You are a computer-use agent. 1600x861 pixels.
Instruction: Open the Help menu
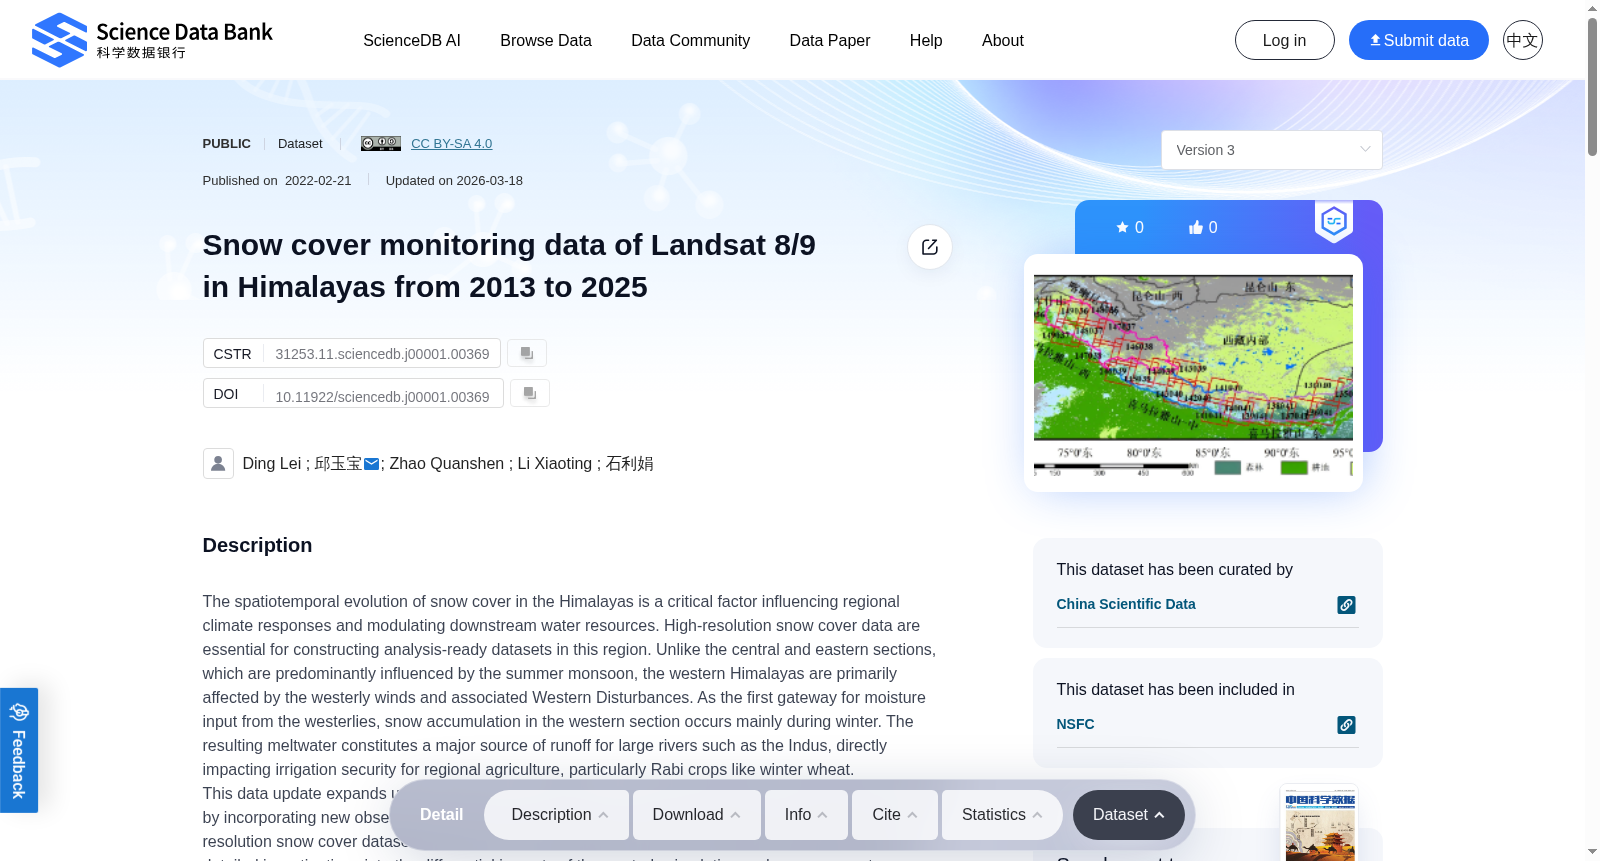(x=926, y=40)
